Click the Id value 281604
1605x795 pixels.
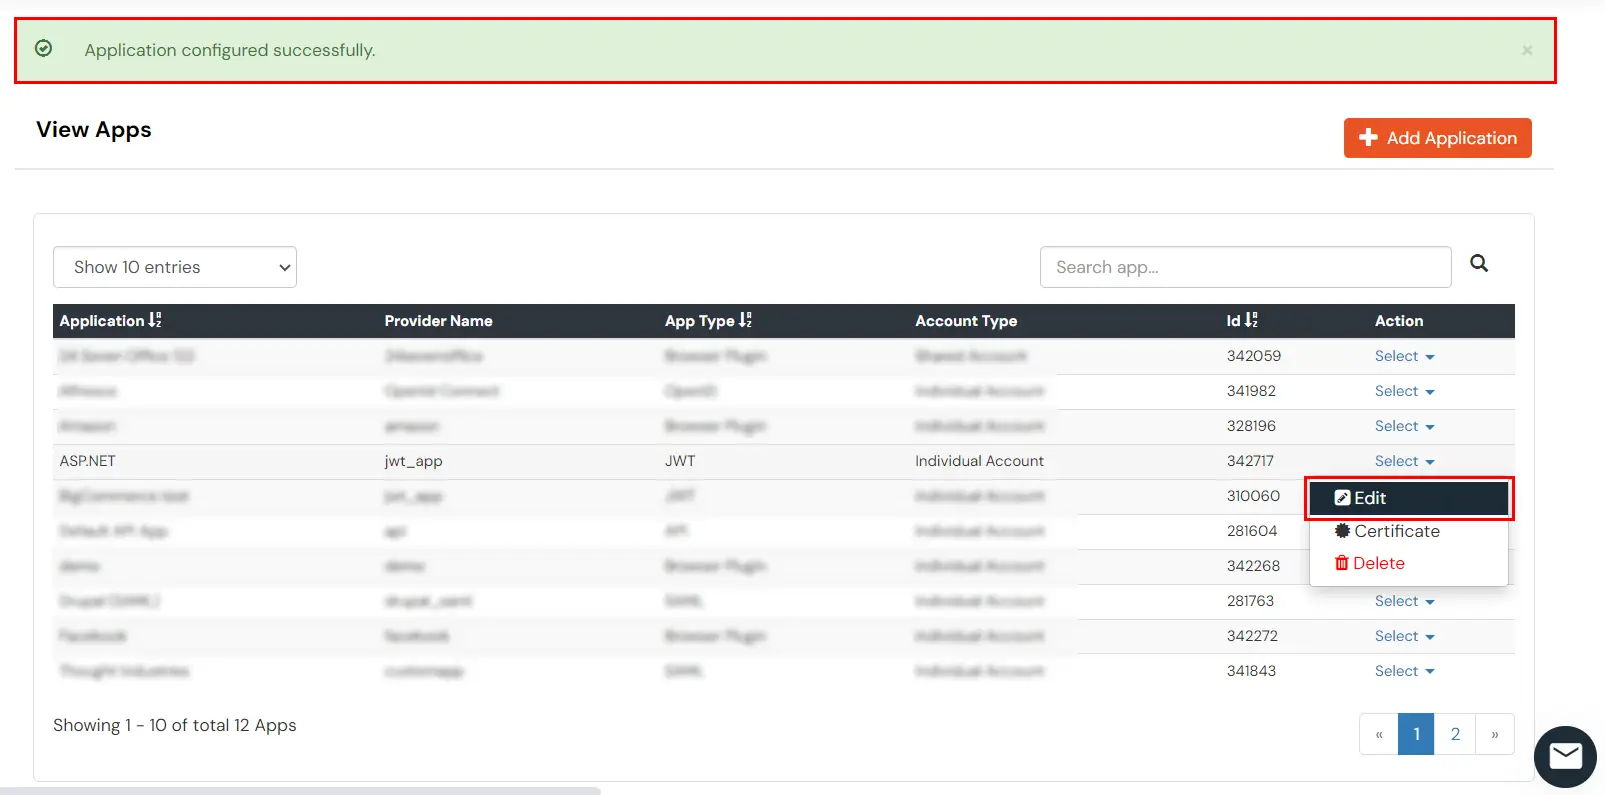pyautogui.click(x=1252, y=531)
